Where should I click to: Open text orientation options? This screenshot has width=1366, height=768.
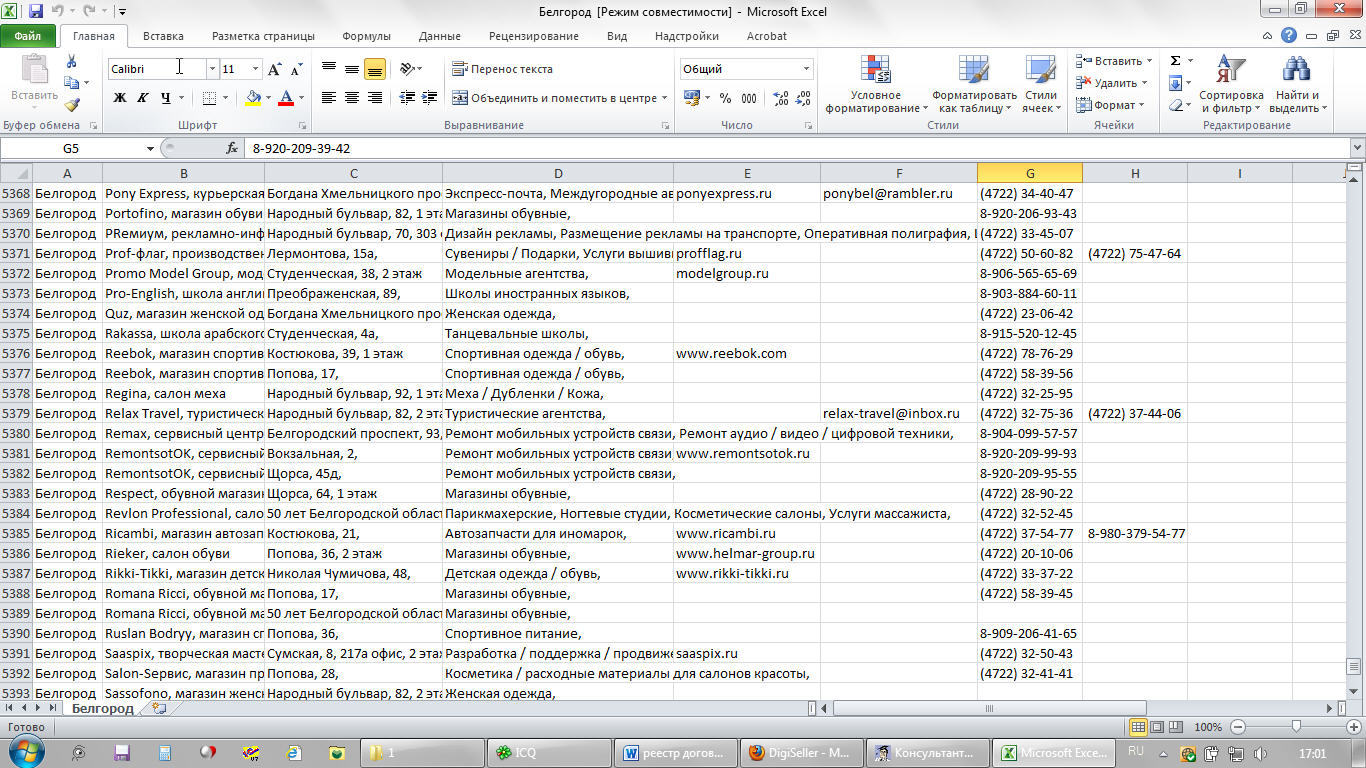[x=410, y=69]
